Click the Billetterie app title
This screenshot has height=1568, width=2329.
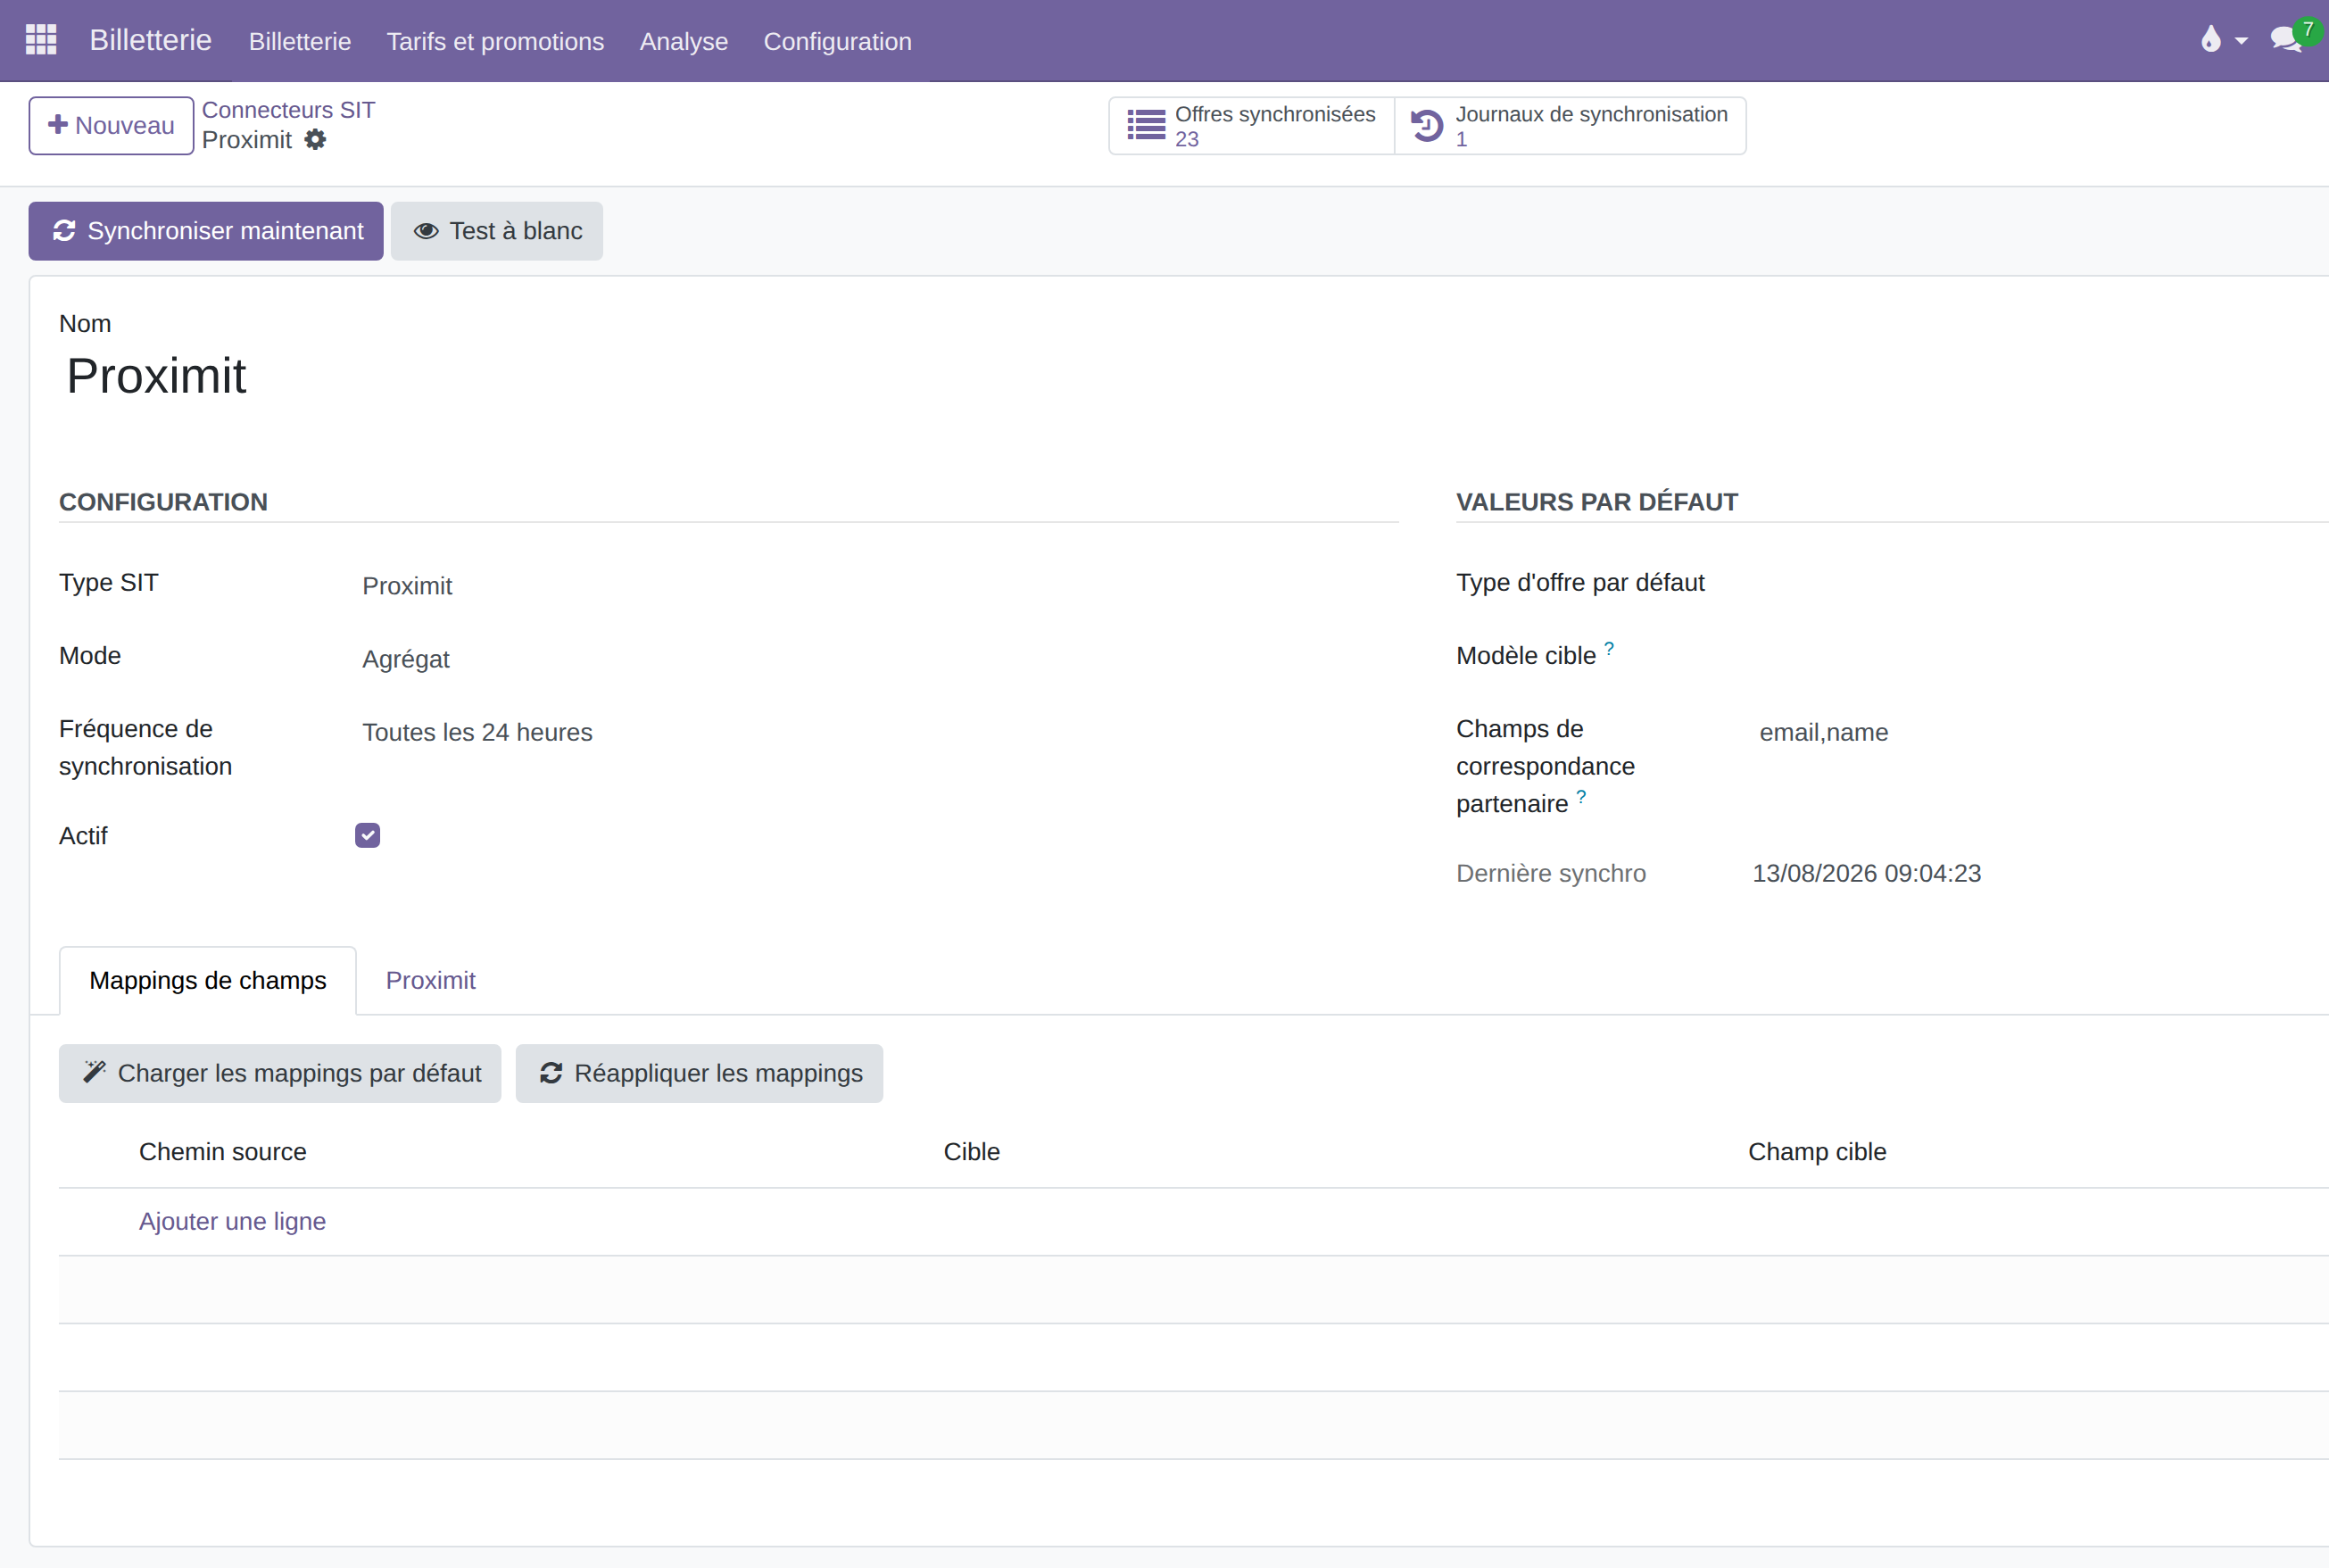coord(151,40)
